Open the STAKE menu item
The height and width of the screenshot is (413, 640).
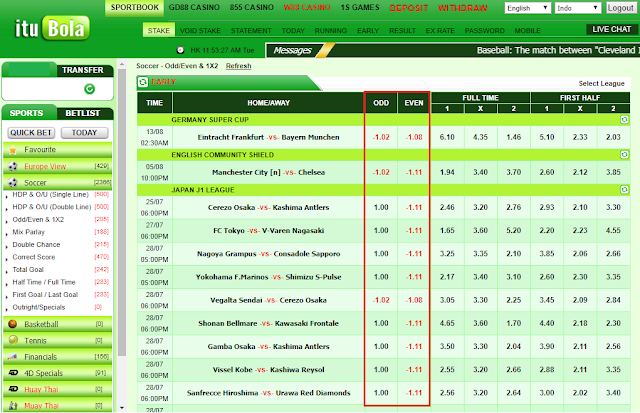click(159, 31)
